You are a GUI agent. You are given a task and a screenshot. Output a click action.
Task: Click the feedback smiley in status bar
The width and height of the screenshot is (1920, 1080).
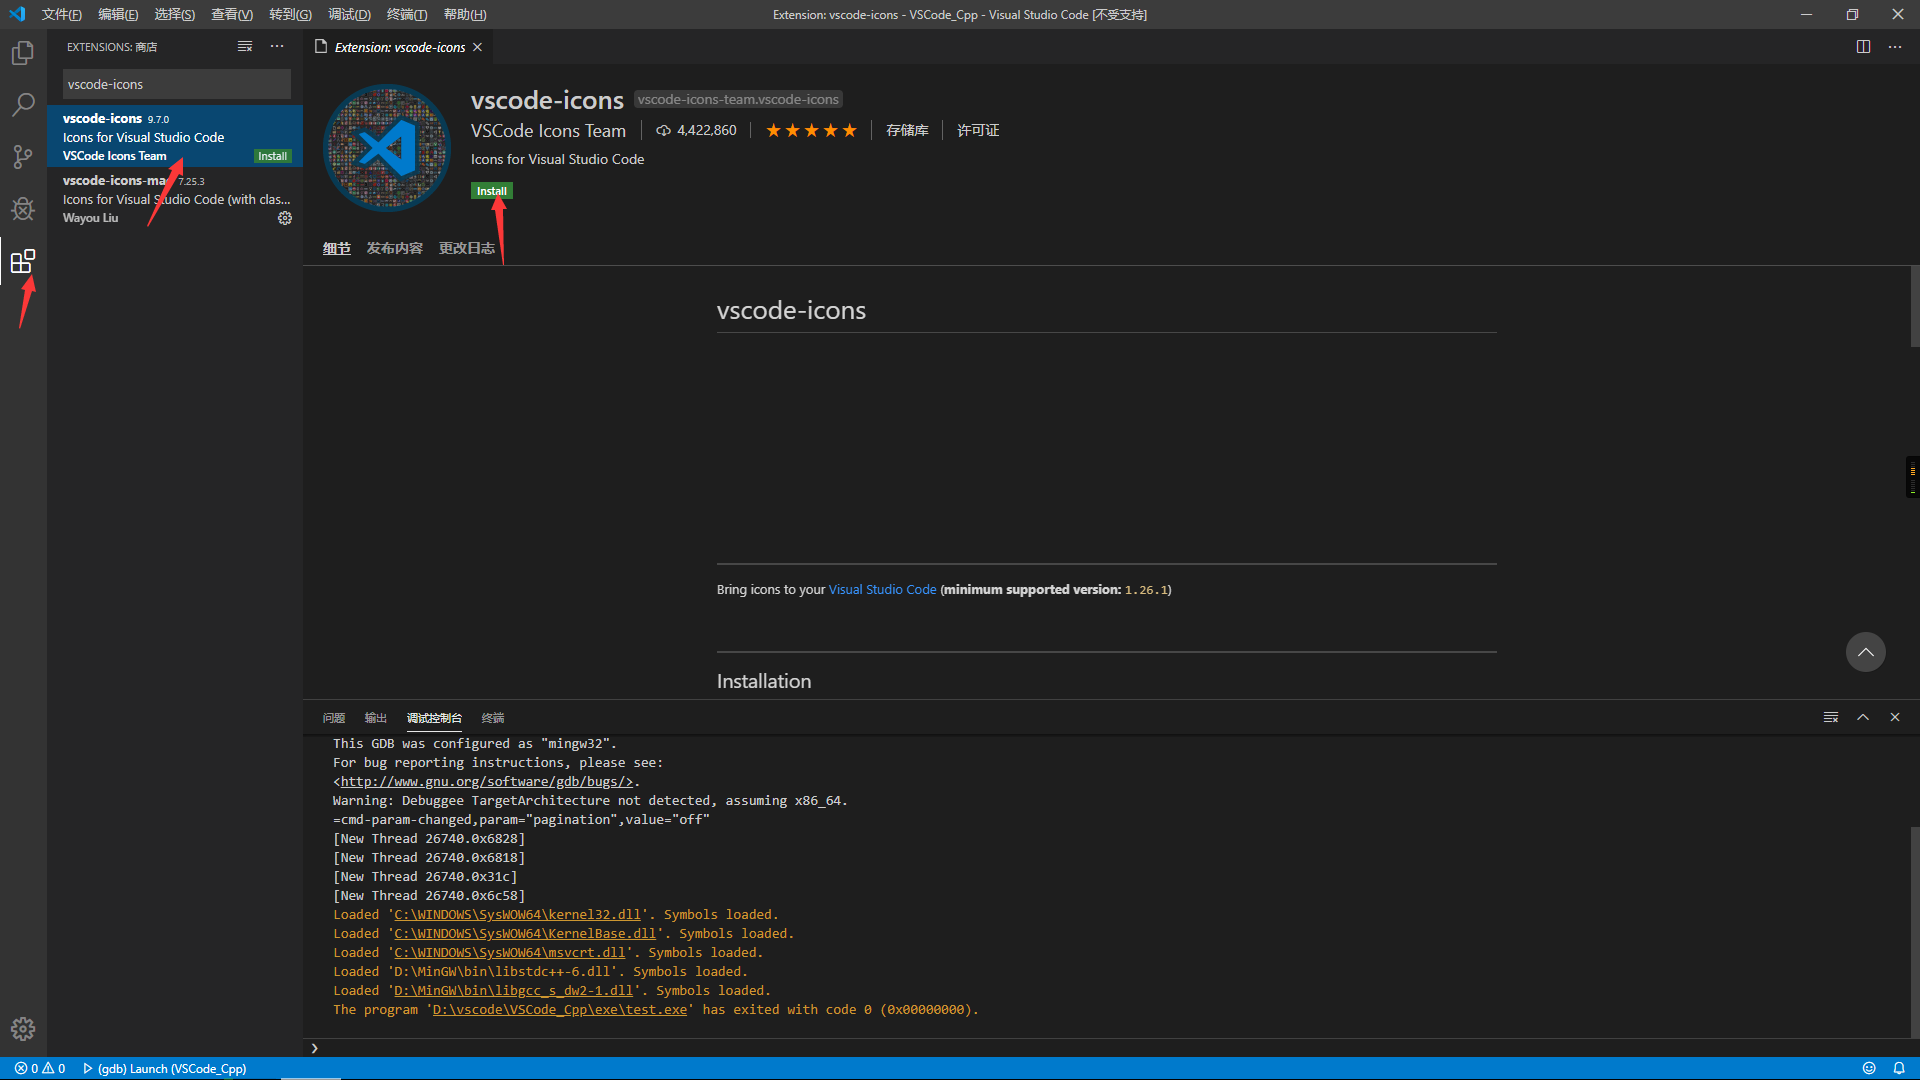pyautogui.click(x=1869, y=1068)
